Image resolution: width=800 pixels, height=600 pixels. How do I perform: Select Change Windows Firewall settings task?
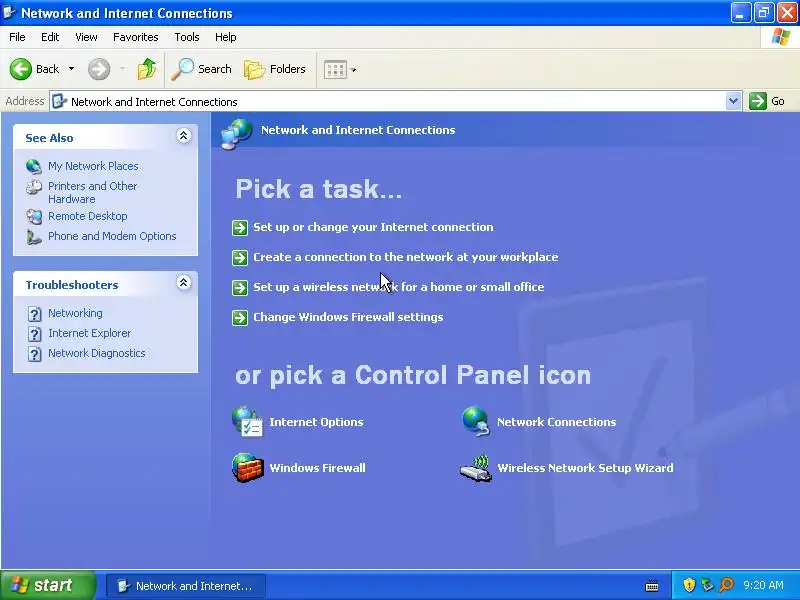348,317
